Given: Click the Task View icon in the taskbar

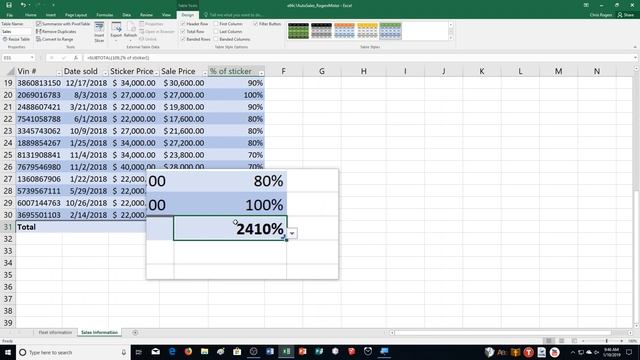Looking at the screenshot, I should pyautogui.click(x=138, y=352).
